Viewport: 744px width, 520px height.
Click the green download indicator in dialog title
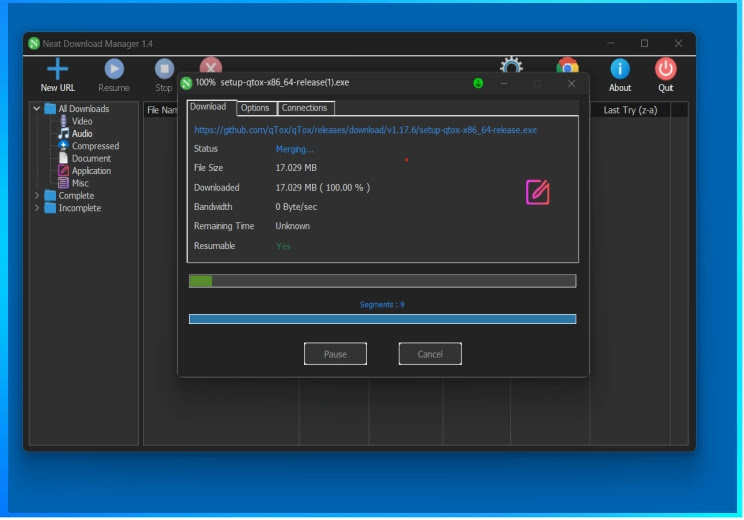pyautogui.click(x=478, y=84)
